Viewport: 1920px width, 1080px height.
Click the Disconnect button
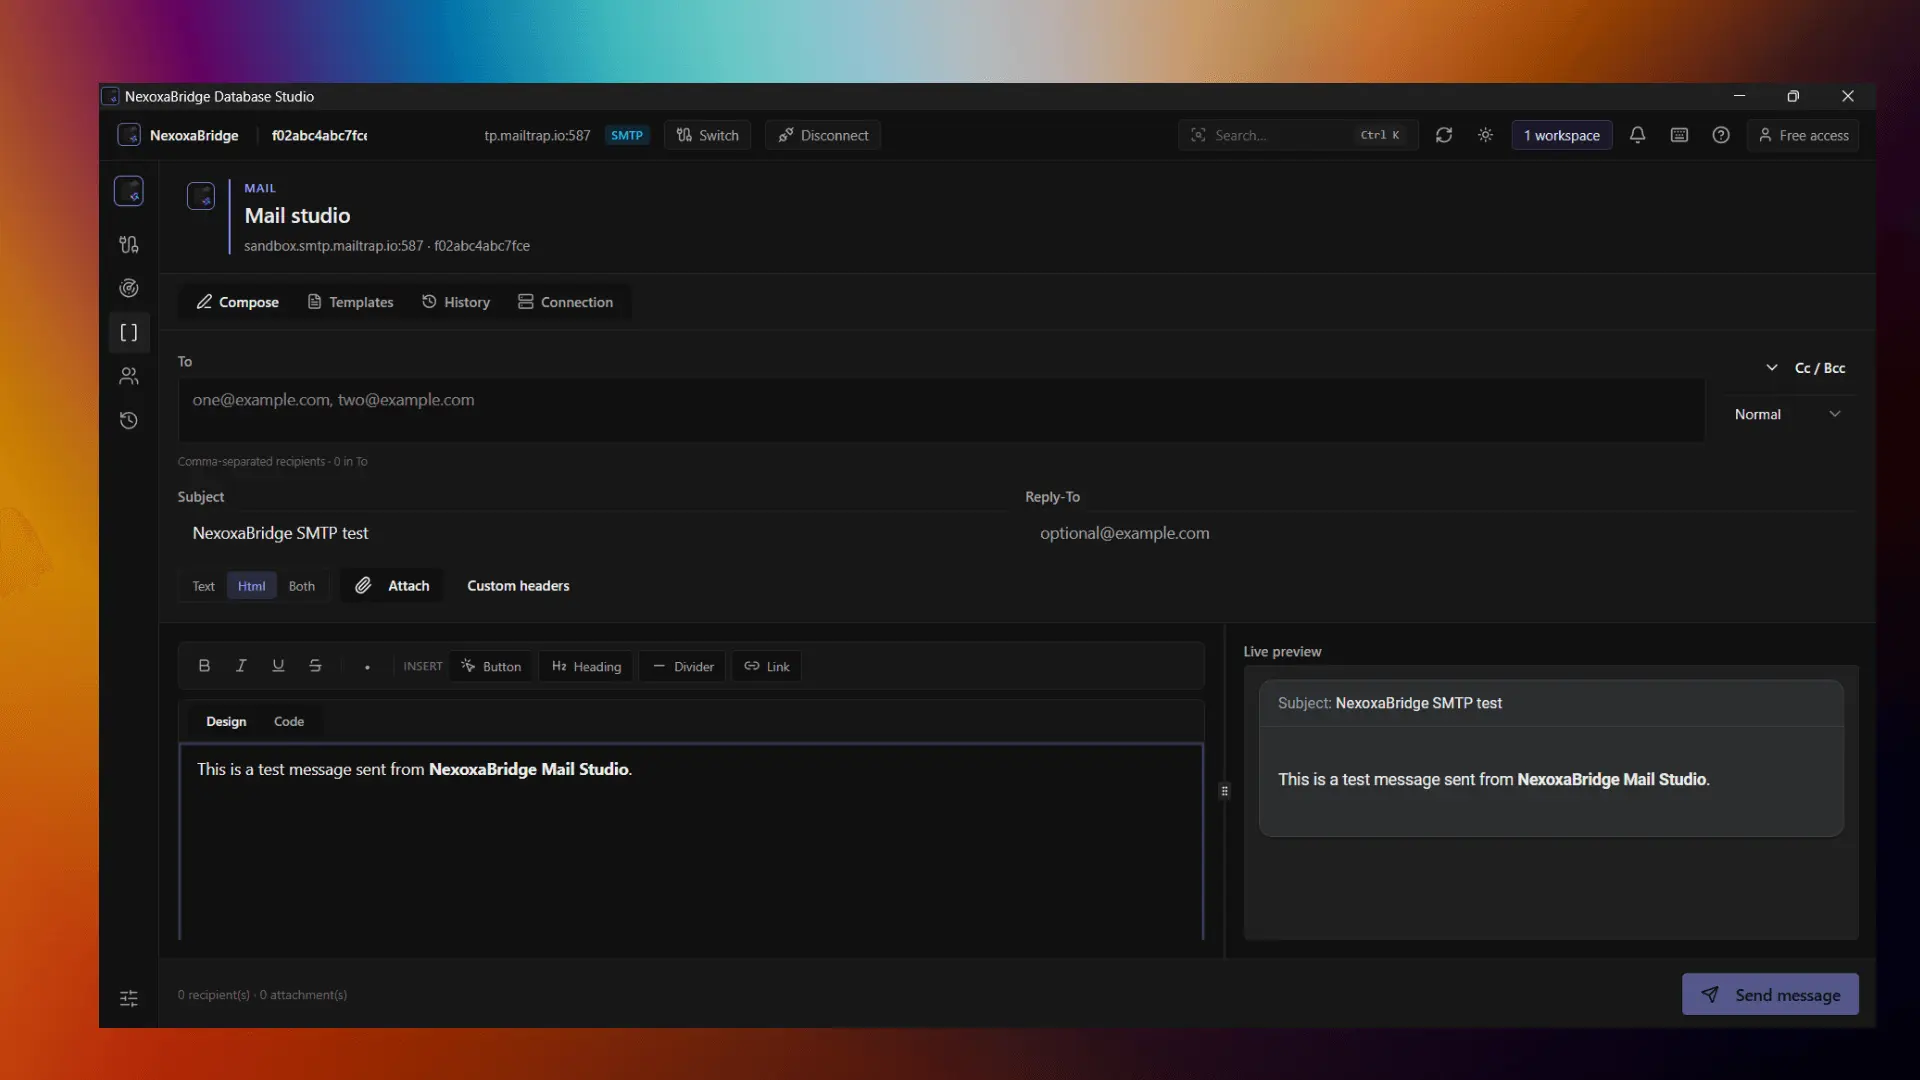[x=823, y=135]
